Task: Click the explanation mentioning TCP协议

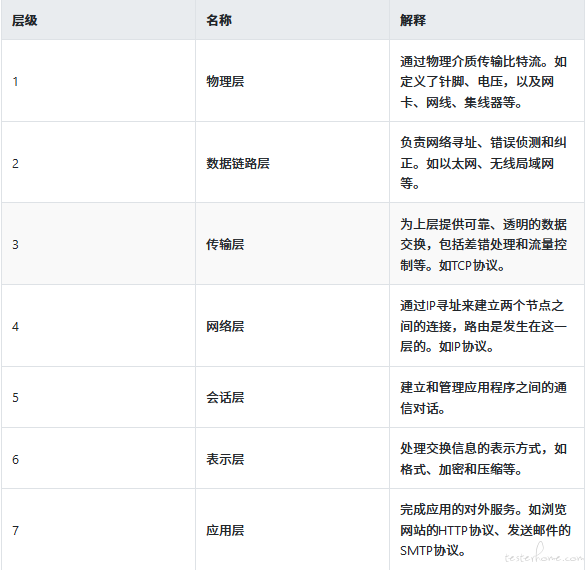Action: 484,245
